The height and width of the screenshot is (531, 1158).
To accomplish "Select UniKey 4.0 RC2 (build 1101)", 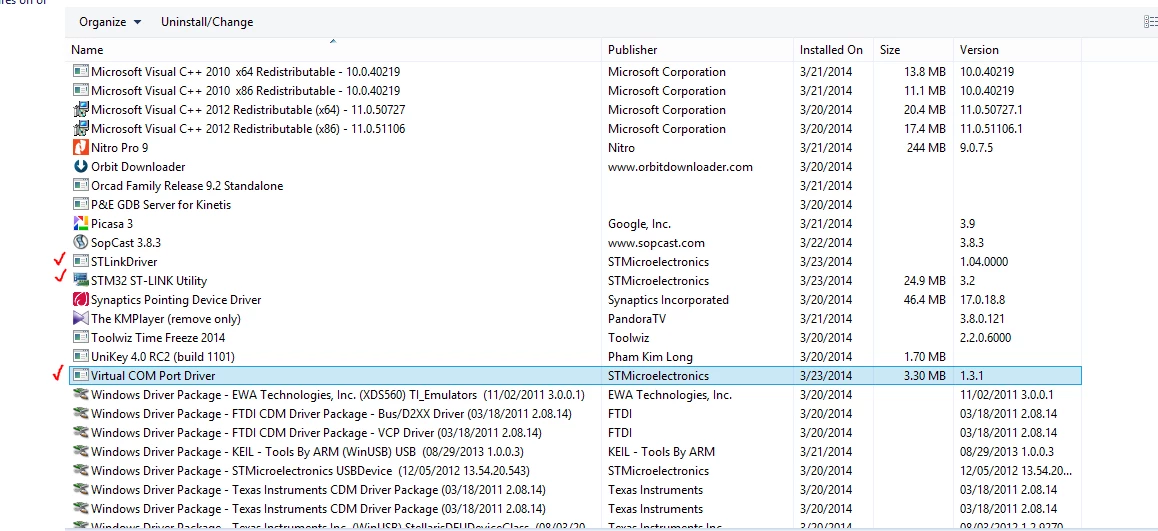I will pos(162,357).
